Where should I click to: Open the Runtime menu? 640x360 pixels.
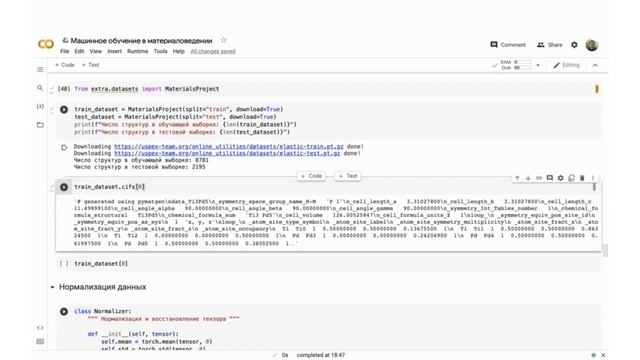(138, 51)
